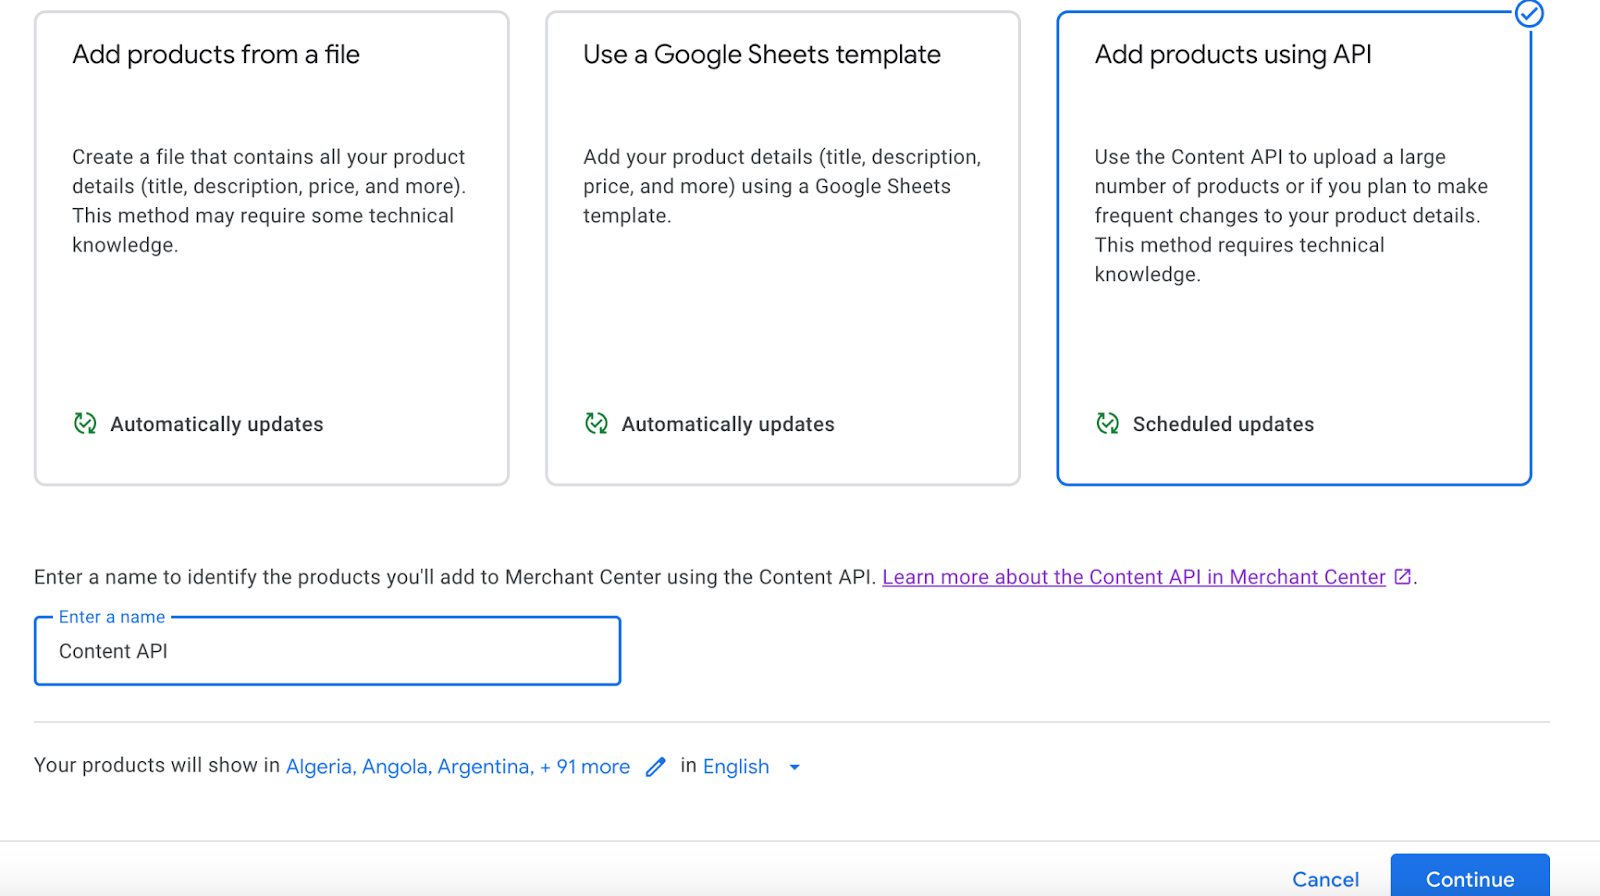1600x896 pixels.
Task: Click 'Automatically updates' text in the Google Sheets card
Action: [728, 424]
